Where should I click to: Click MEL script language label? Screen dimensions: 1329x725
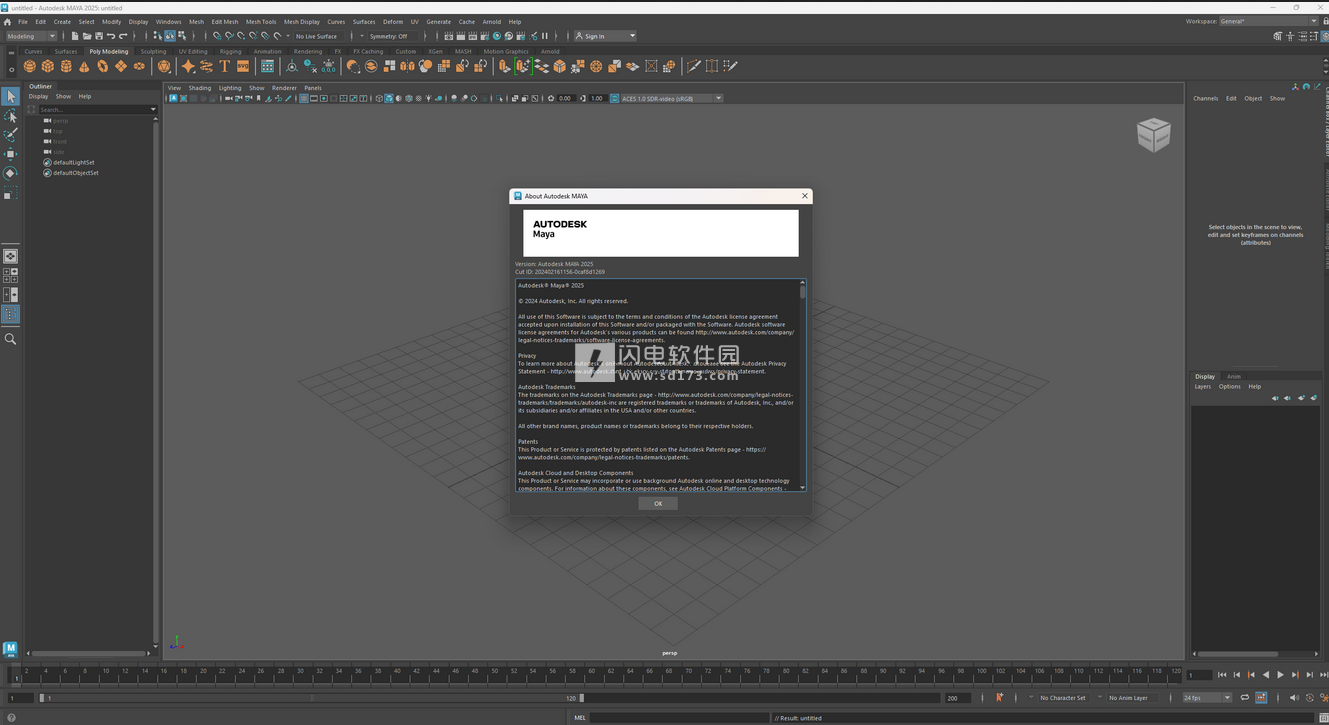[580, 717]
